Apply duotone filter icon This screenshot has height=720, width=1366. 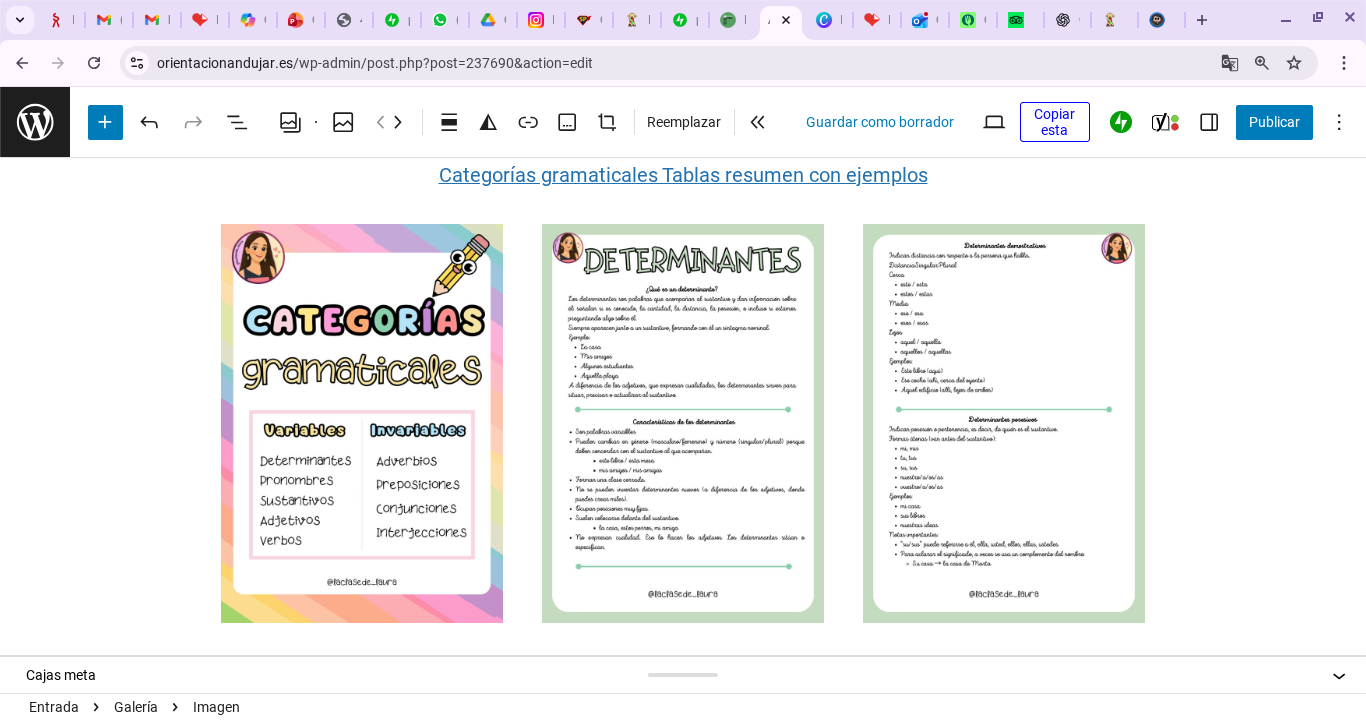(488, 122)
